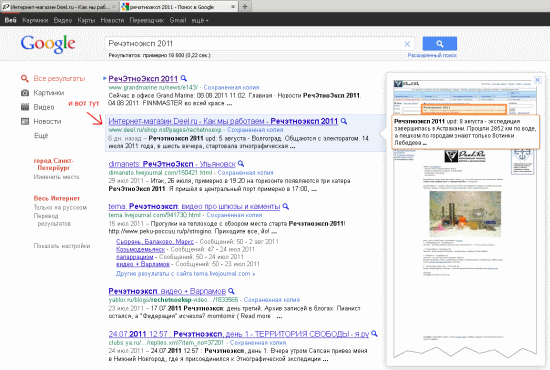Open Видео in the top navigation bar
Image resolution: width=550 pixels, height=370 pixels.
[63, 20]
